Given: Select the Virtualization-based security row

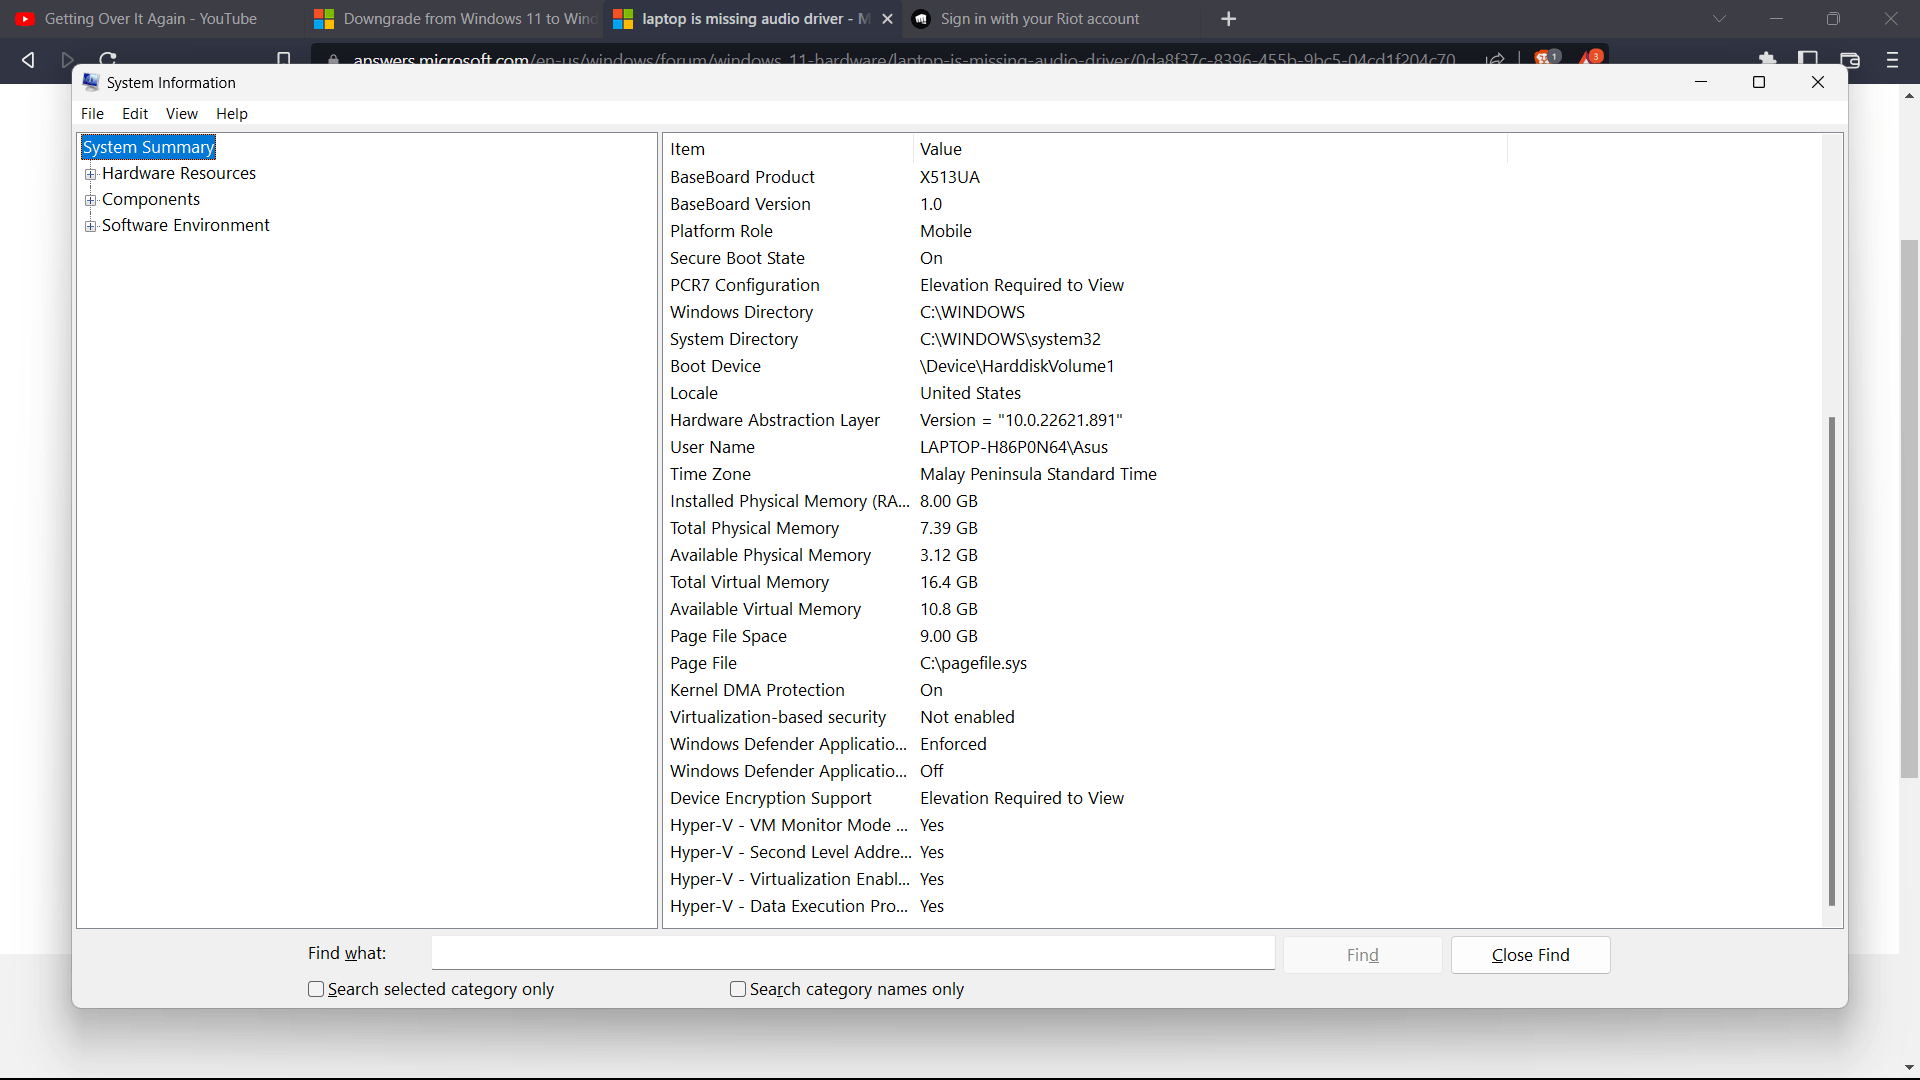Looking at the screenshot, I should (x=1242, y=717).
